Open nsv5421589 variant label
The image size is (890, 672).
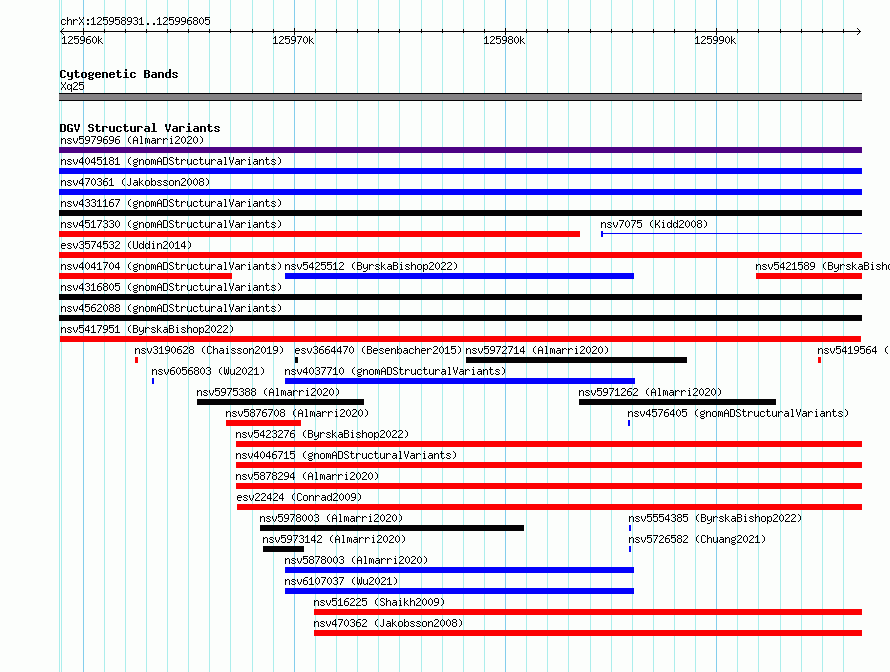[x=822, y=266]
